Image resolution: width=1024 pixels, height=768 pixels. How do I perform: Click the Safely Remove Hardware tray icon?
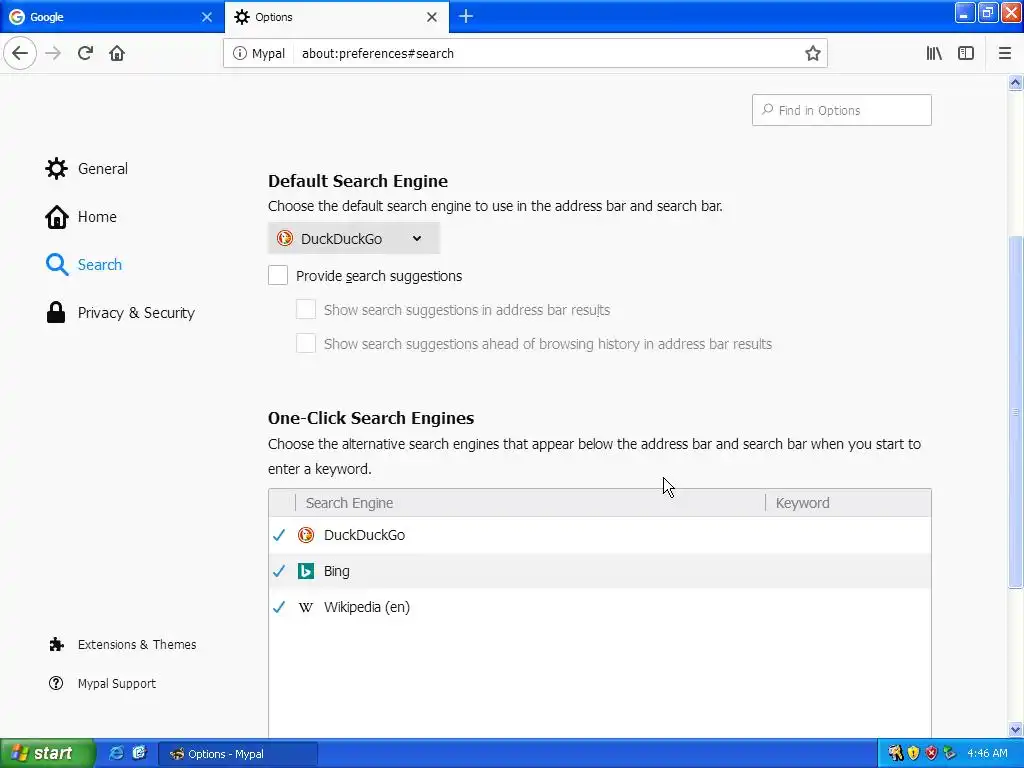click(950, 754)
